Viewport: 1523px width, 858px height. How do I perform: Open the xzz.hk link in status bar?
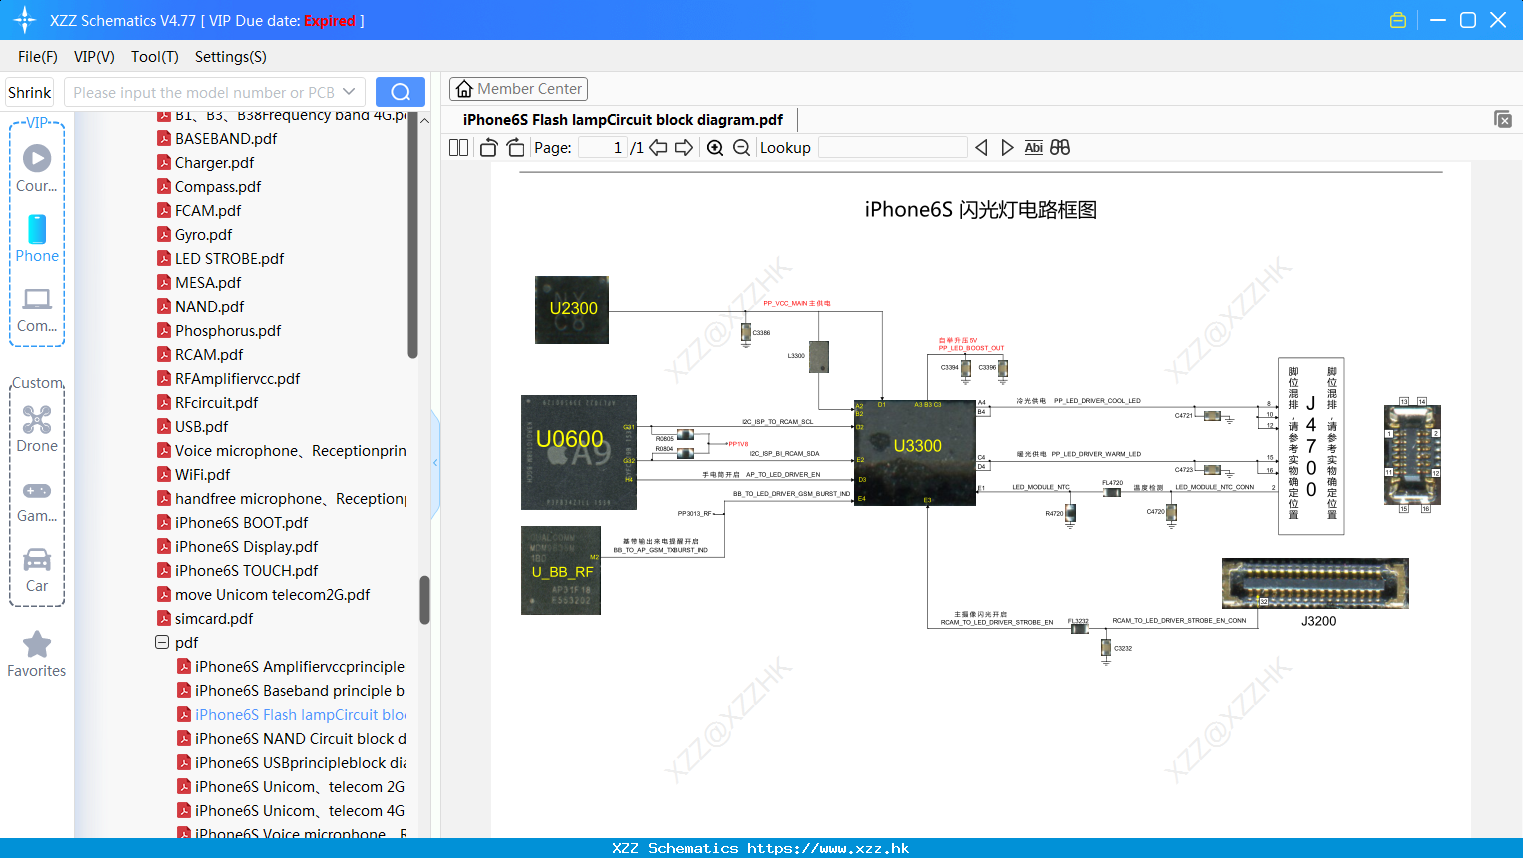[x=828, y=848]
